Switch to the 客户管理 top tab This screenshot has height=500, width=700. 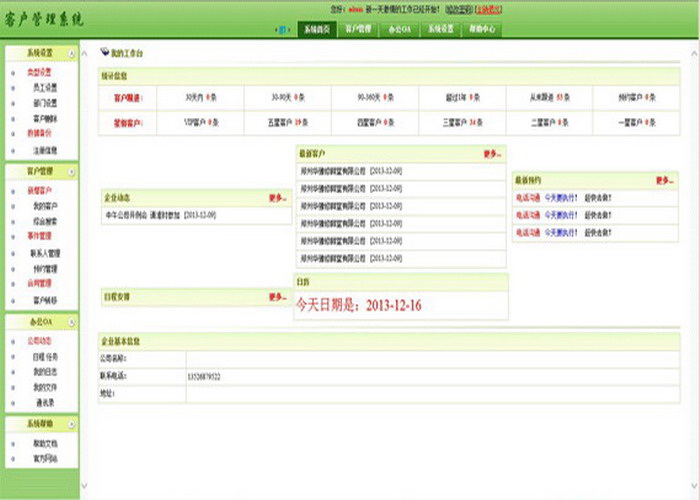tap(358, 30)
